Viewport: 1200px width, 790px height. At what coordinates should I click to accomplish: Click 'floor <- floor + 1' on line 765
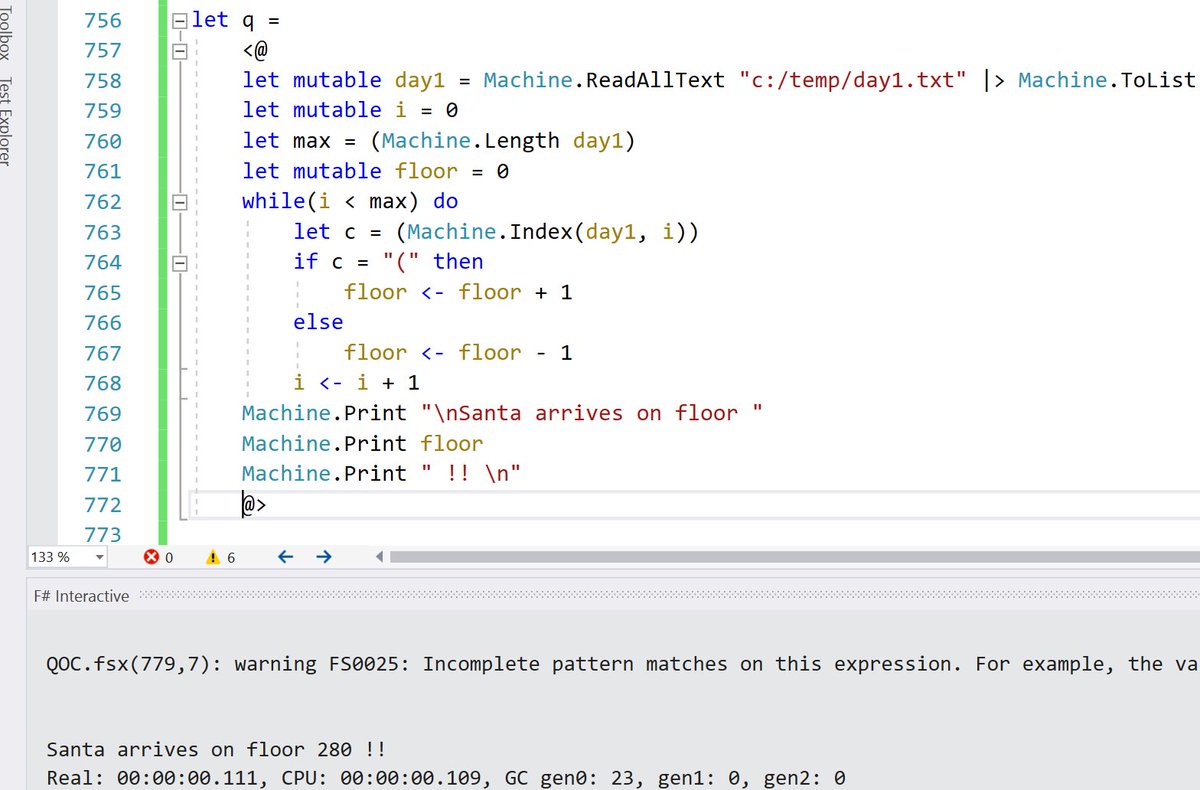(x=458, y=292)
